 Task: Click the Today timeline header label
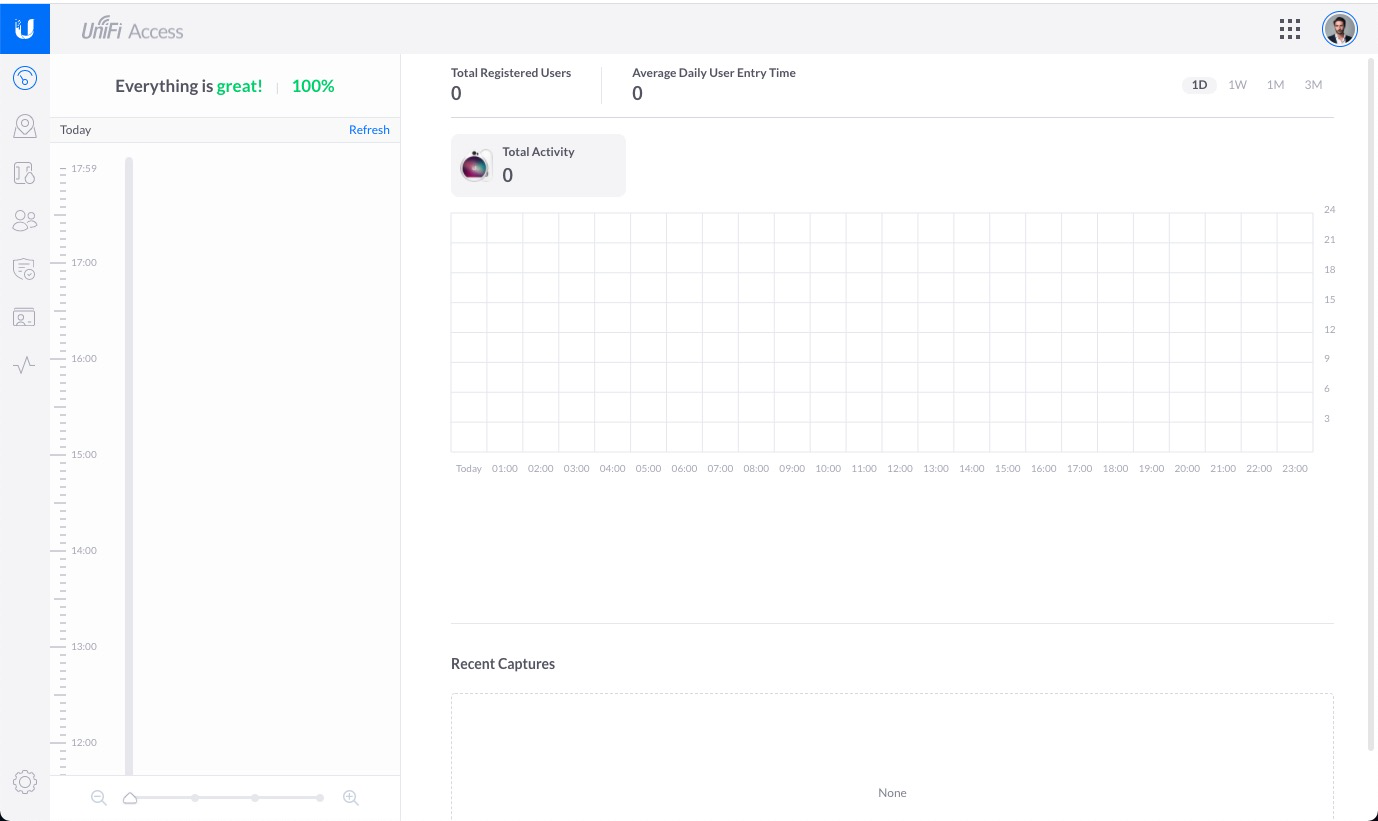tap(75, 130)
